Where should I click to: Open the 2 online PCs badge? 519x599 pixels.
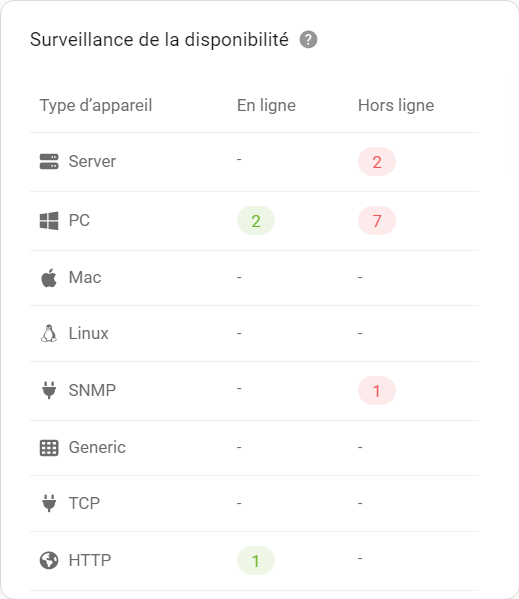[256, 220]
